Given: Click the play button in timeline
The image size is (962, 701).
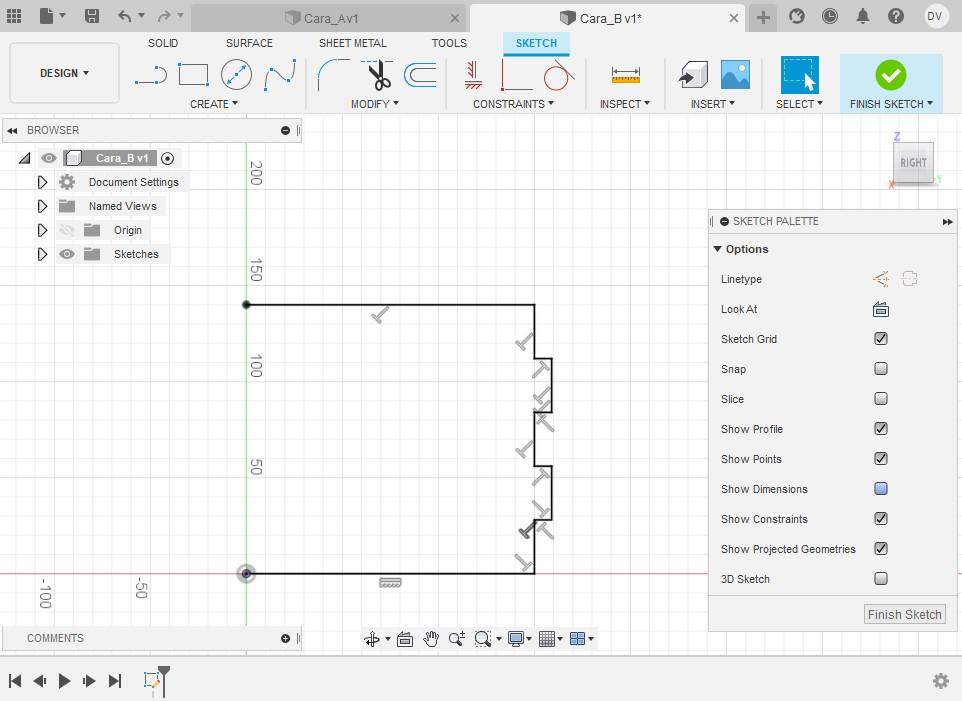Looking at the screenshot, I should point(64,681).
